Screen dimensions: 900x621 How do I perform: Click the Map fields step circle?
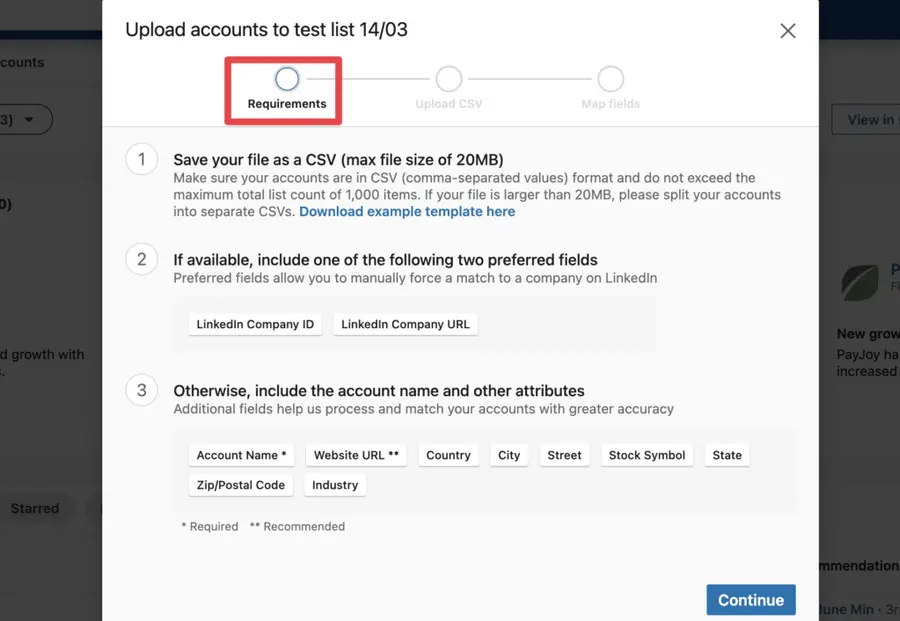click(610, 78)
